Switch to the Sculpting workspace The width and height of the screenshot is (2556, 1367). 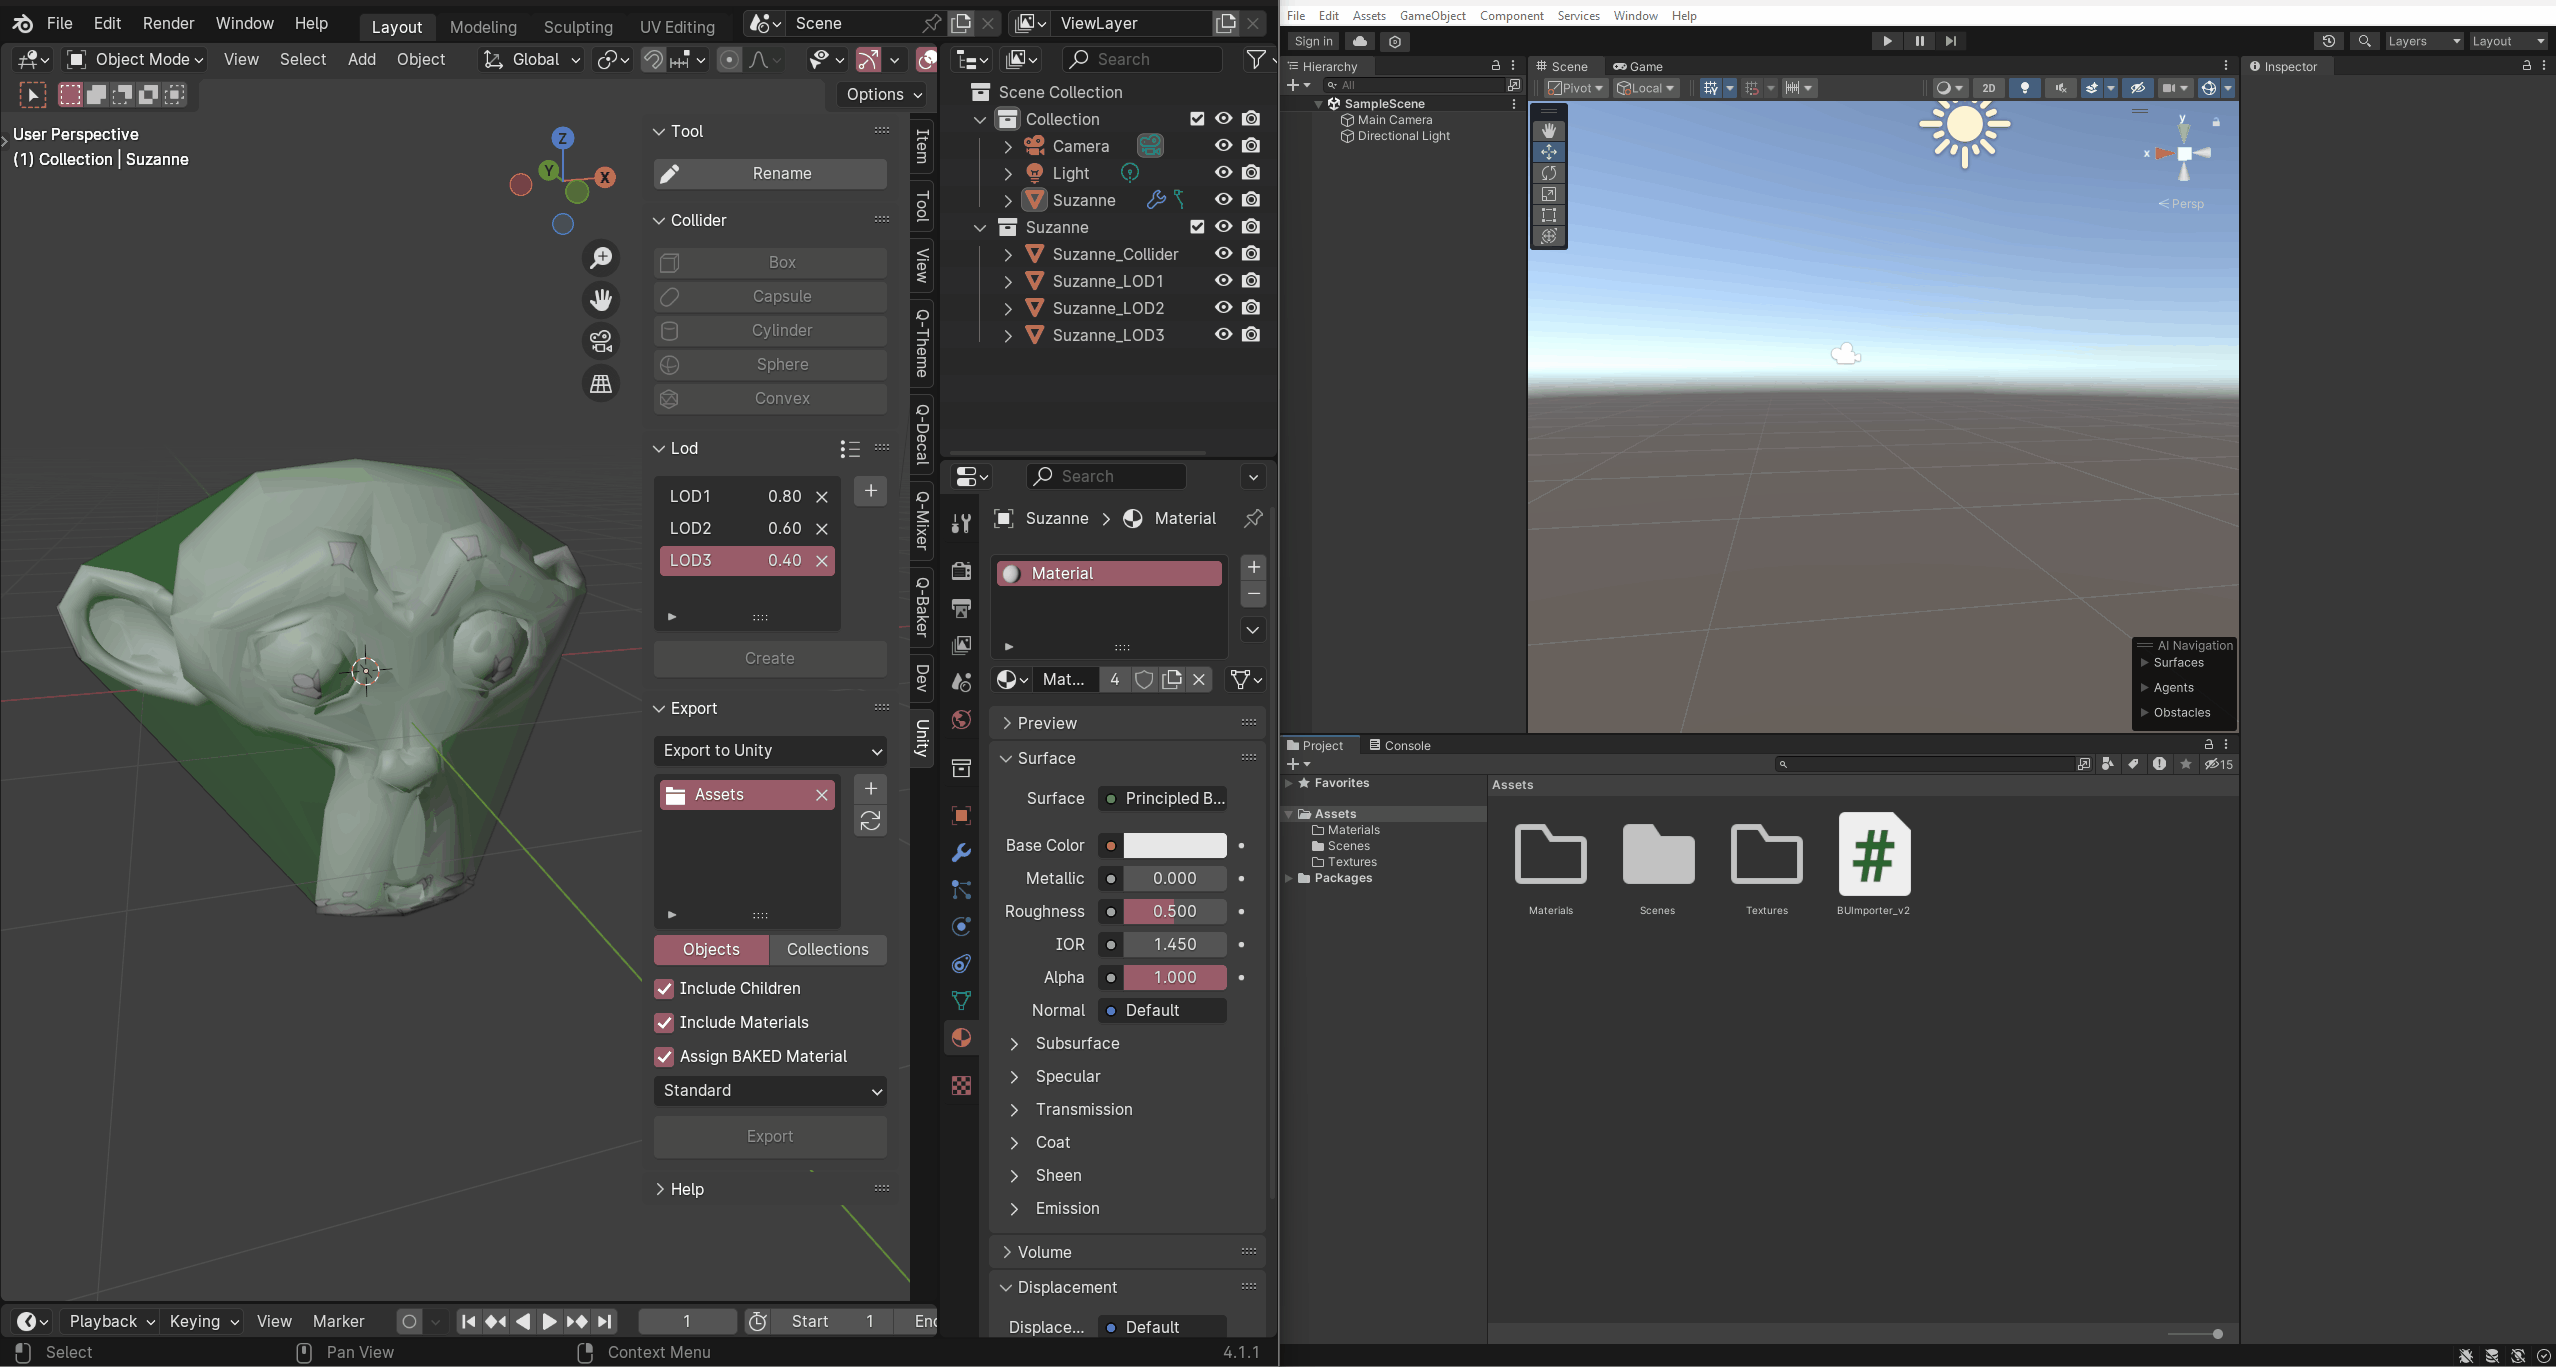(x=578, y=26)
